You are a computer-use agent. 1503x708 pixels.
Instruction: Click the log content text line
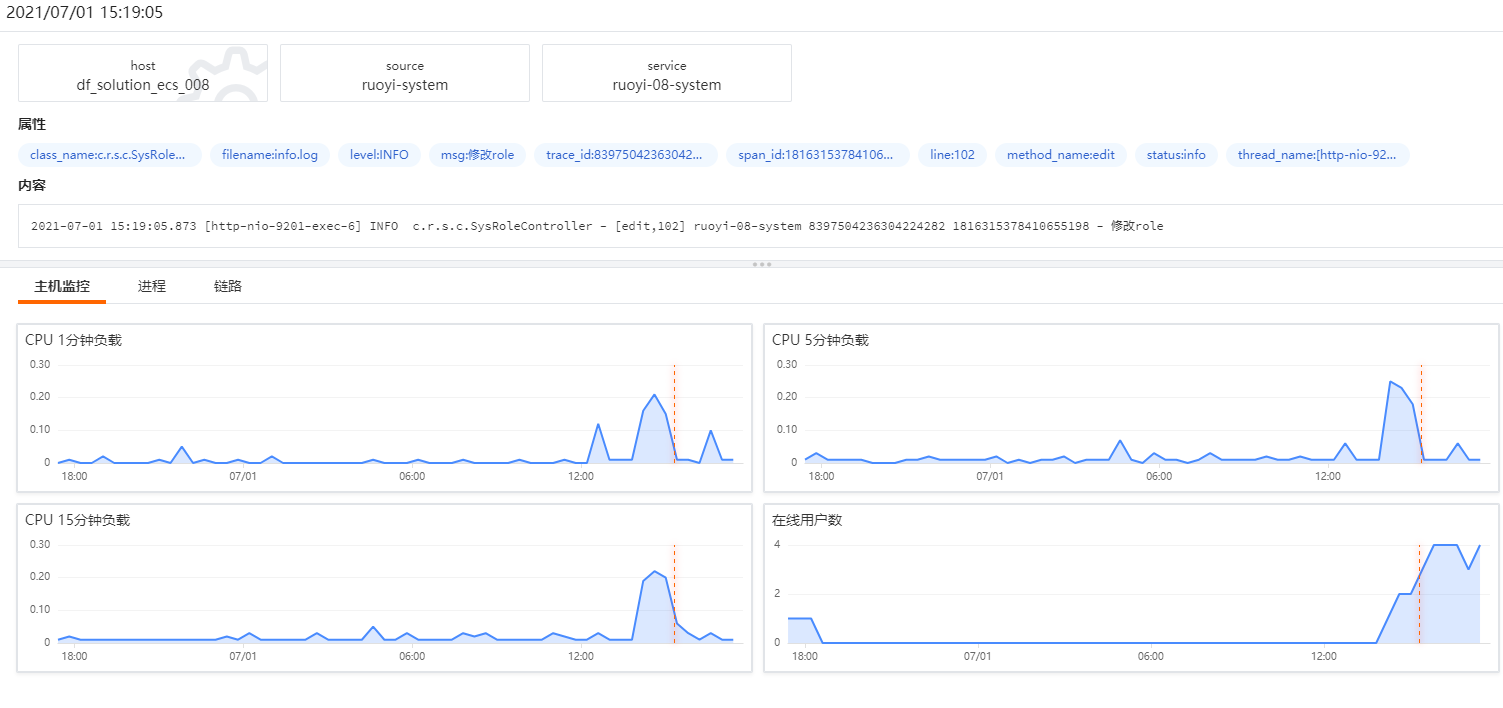597,226
